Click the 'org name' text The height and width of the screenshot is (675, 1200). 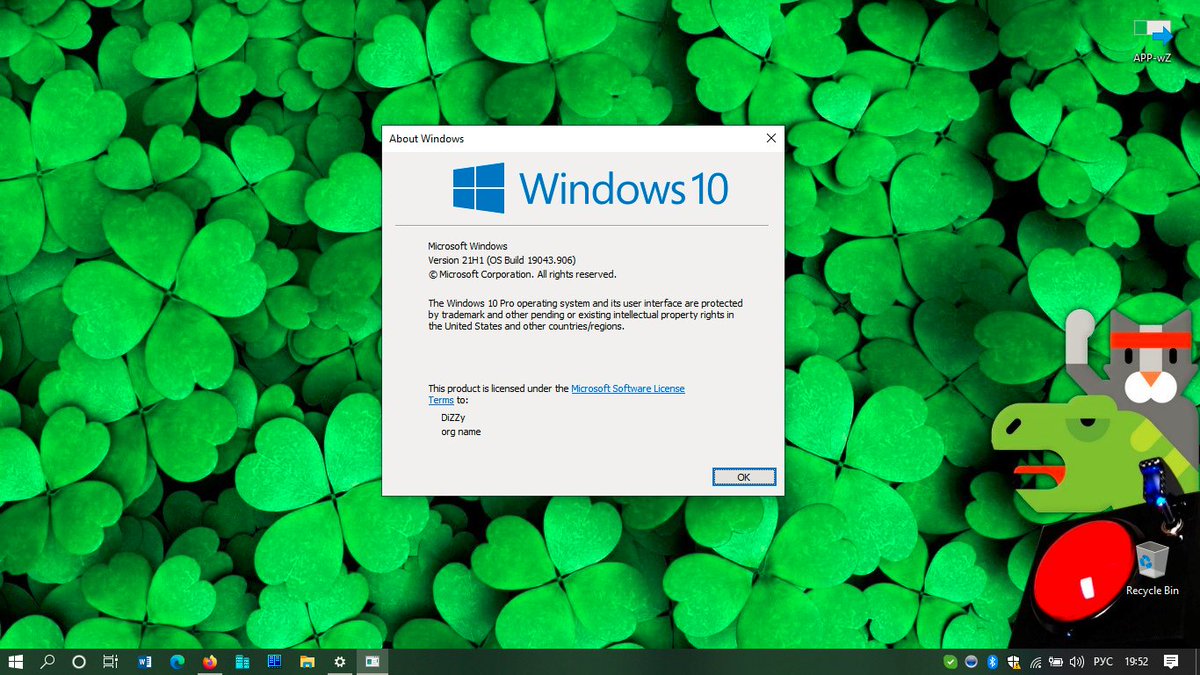tap(461, 432)
